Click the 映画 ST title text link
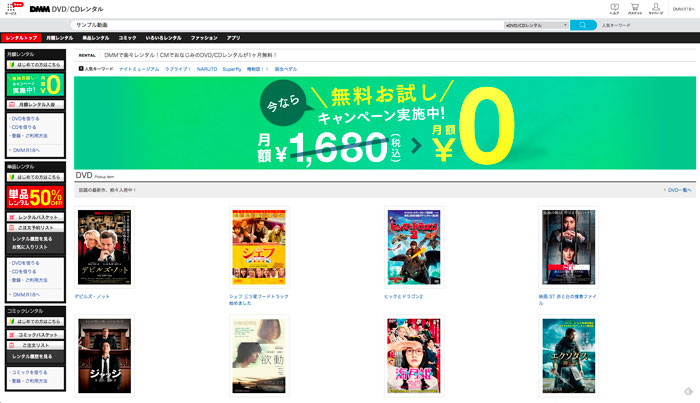700x403 pixels. click(567, 299)
